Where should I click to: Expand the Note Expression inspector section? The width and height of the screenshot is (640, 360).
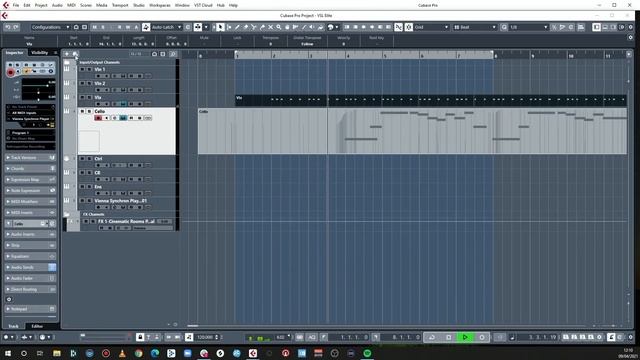[x=31, y=191]
